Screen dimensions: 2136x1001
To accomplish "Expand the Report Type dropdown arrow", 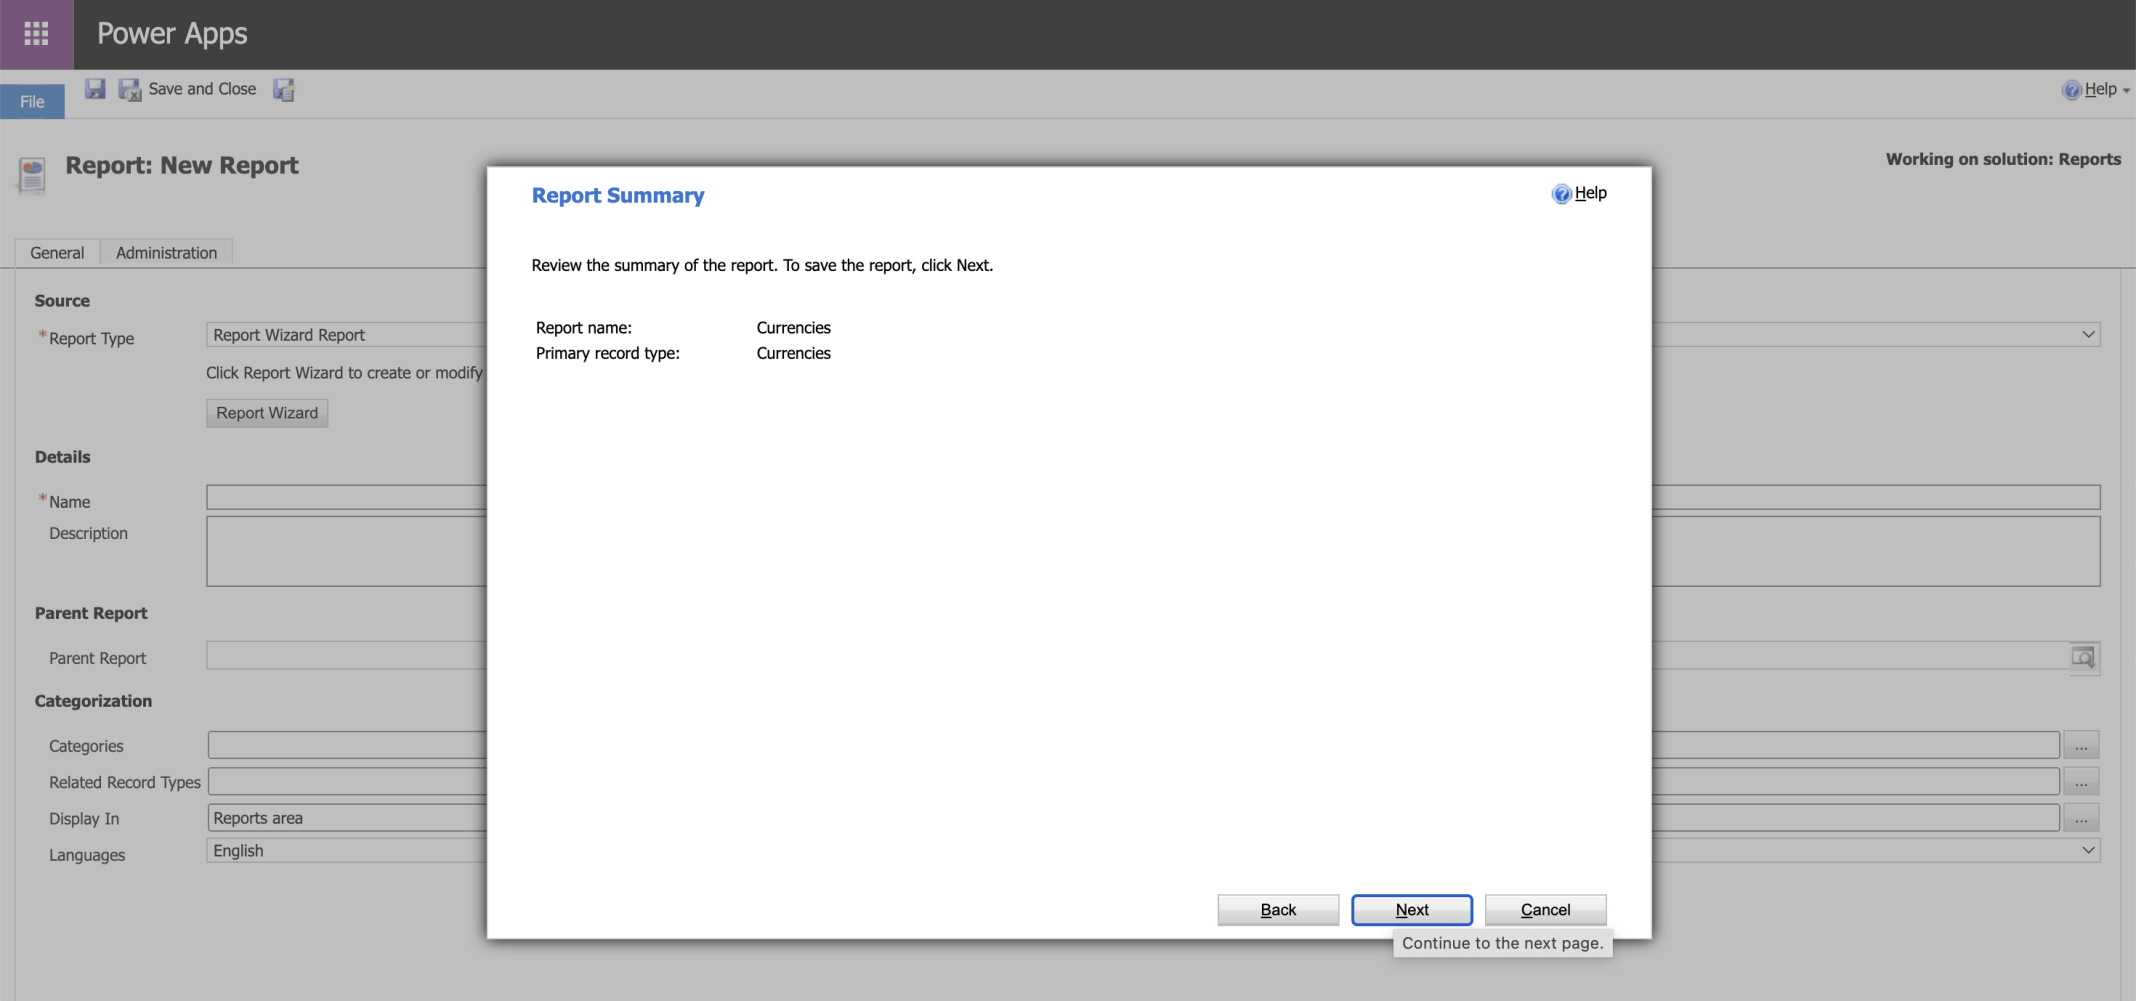I will 2088,335.
